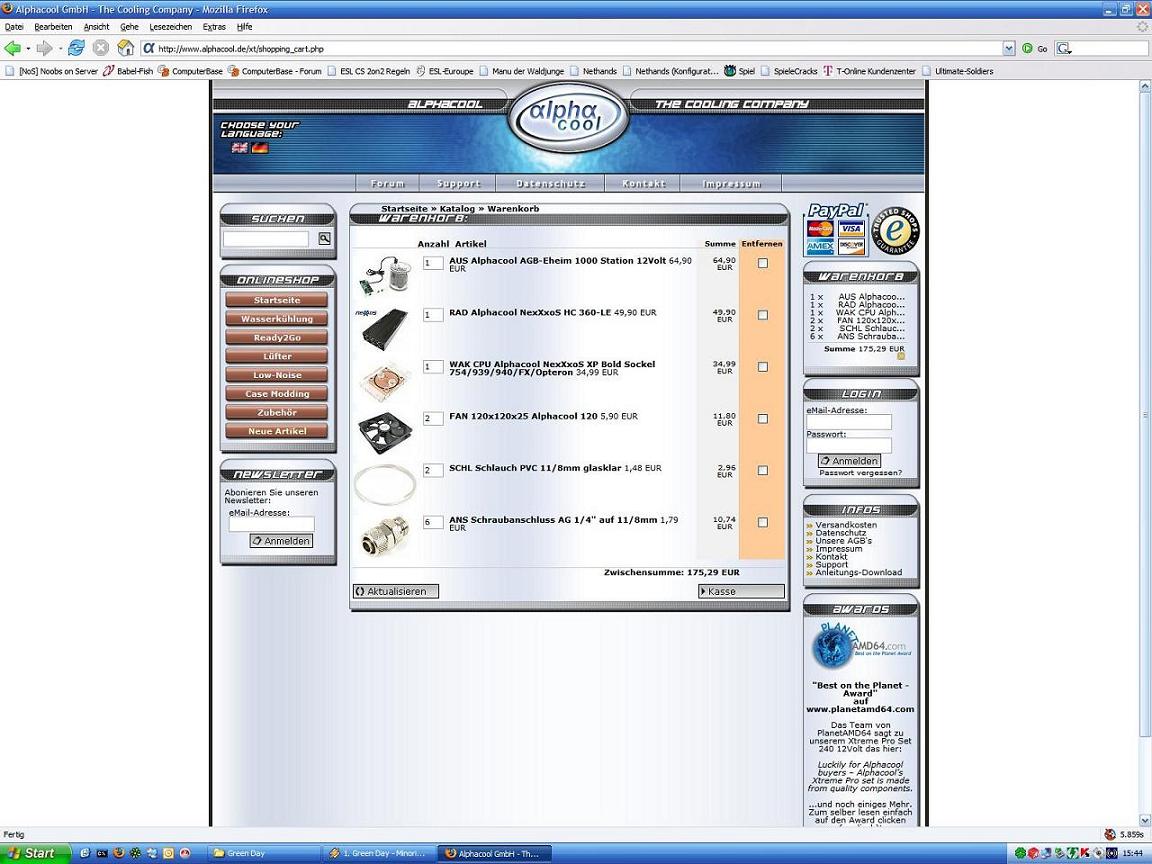Mark WAK CPU NexXxoS XP for removal
Screen dimensions: 1152x864
click(763, 367)
